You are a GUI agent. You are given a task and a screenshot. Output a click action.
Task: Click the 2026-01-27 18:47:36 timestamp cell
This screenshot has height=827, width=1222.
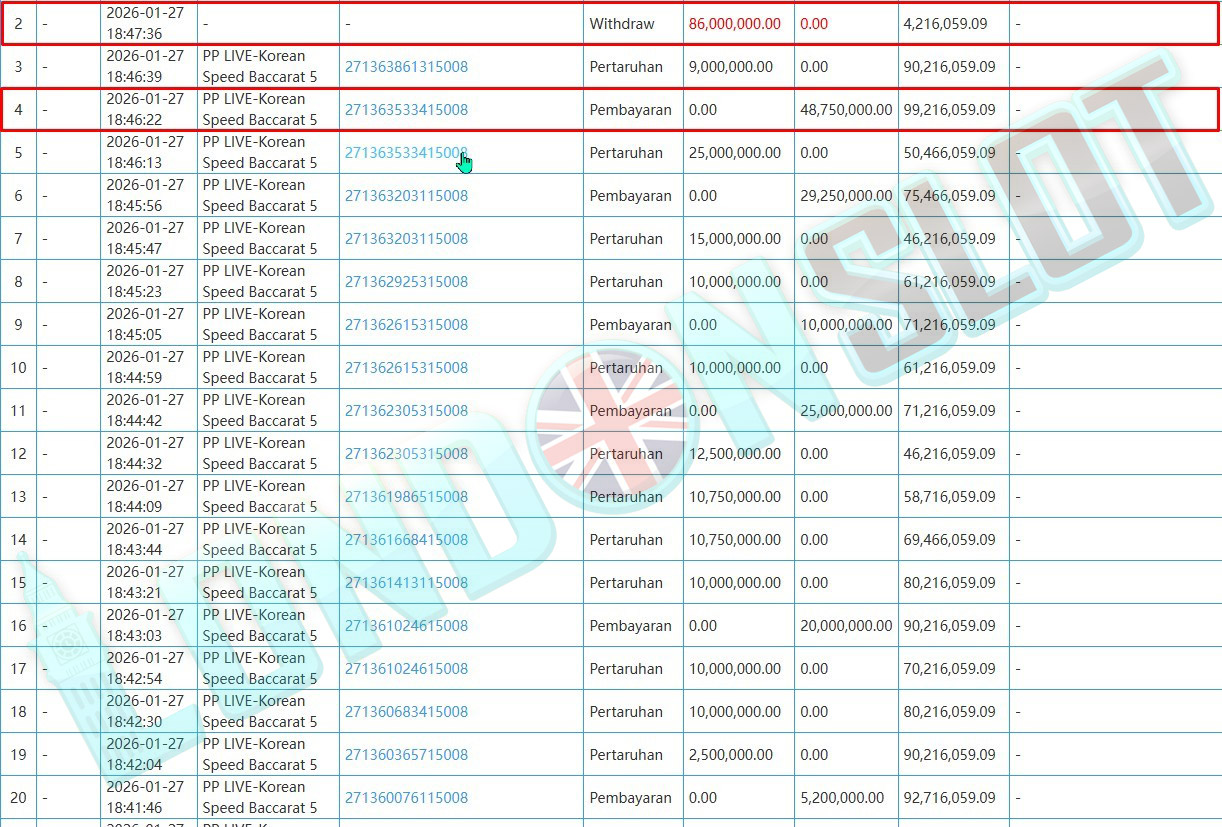(145, 24)
